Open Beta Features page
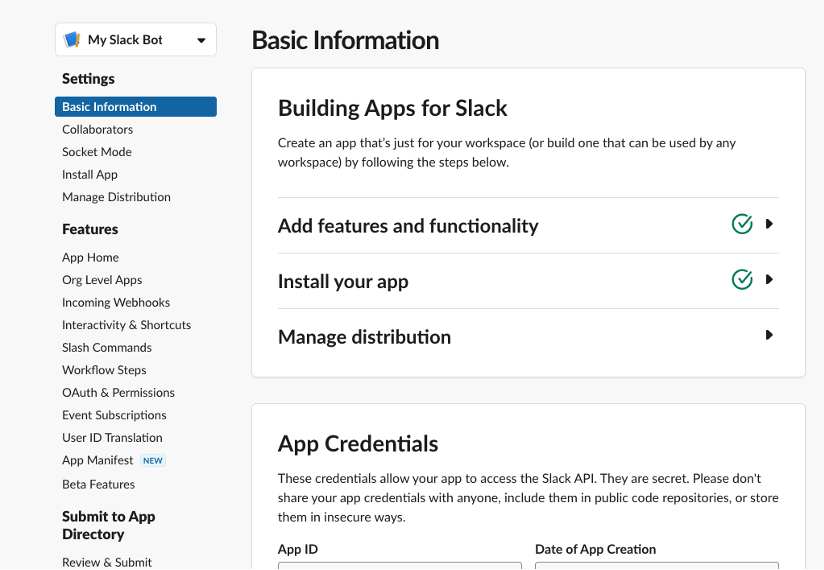The height and width of the screenshot is (570, 824). tap(98, 484)
